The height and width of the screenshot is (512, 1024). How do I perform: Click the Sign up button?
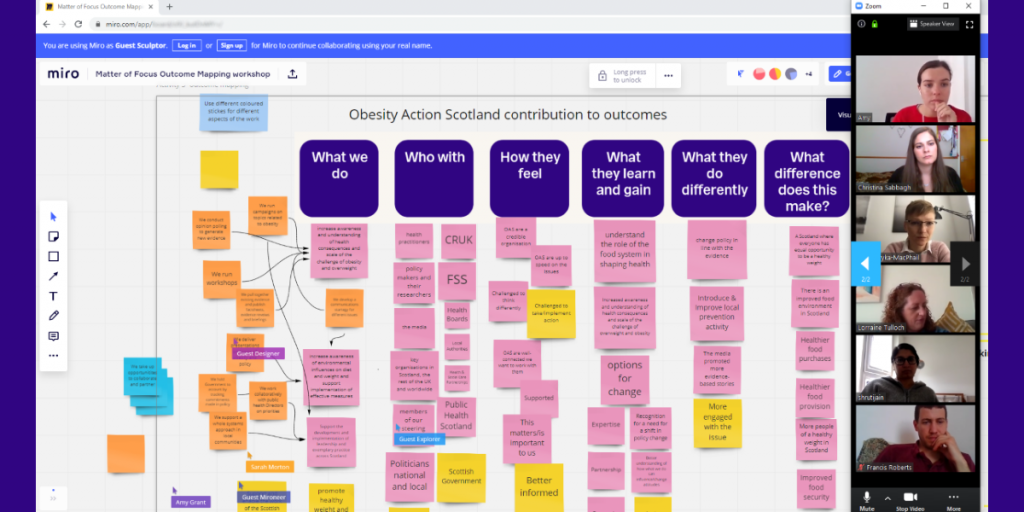(232, 46)
